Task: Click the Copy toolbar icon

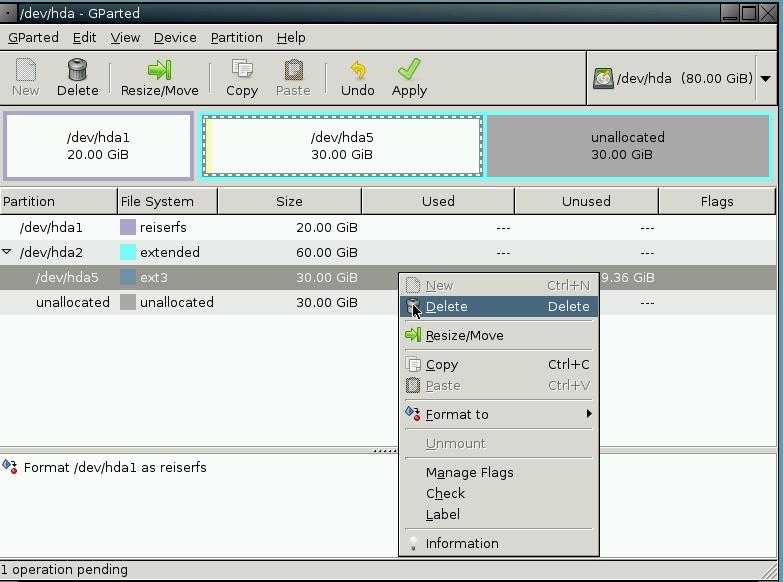Action: [241, 70]
